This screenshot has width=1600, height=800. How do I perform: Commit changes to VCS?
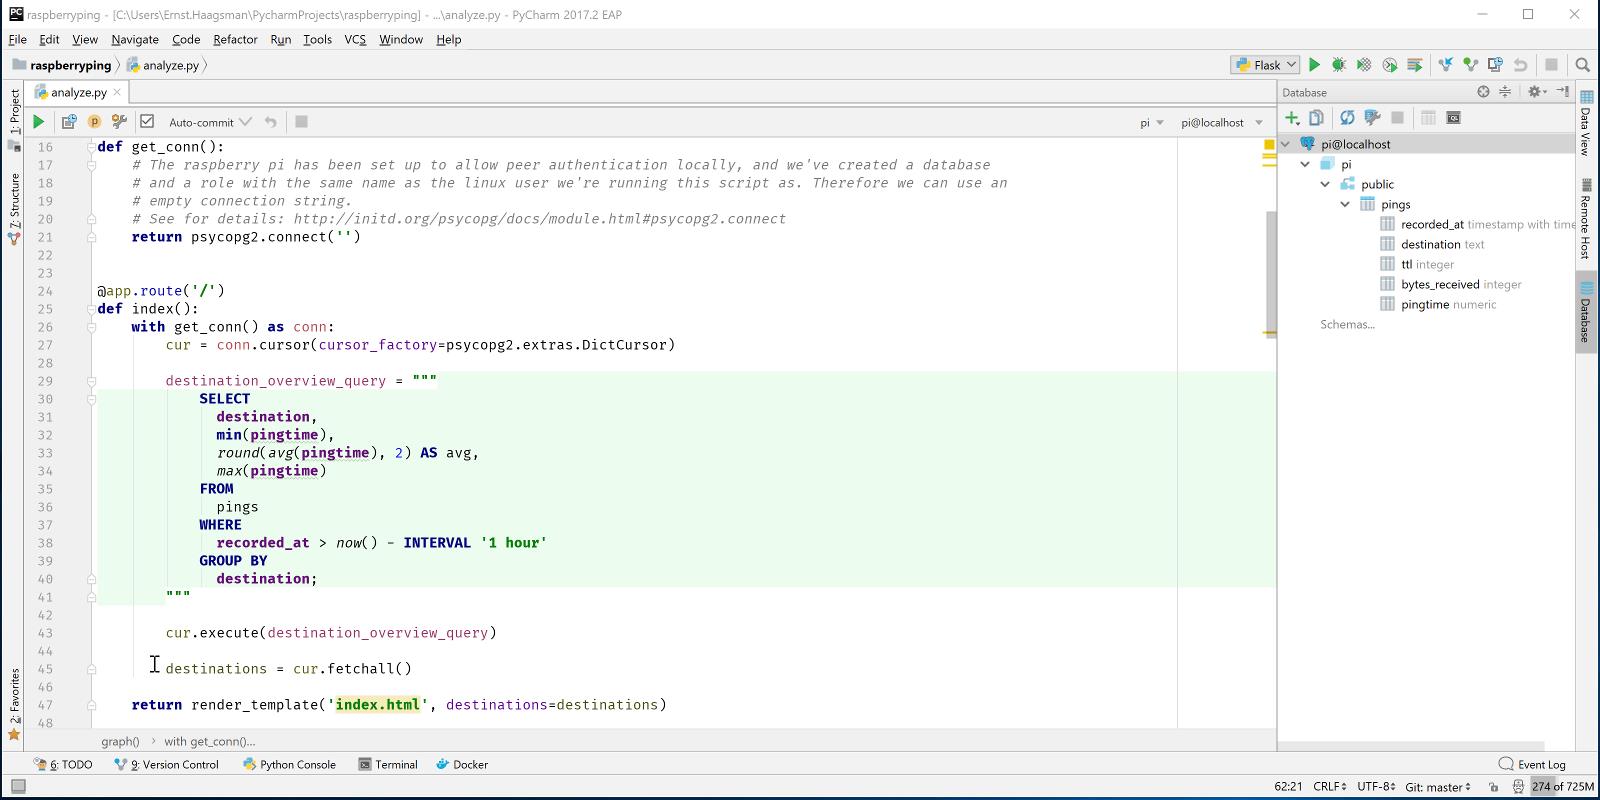click(1470, 65)
